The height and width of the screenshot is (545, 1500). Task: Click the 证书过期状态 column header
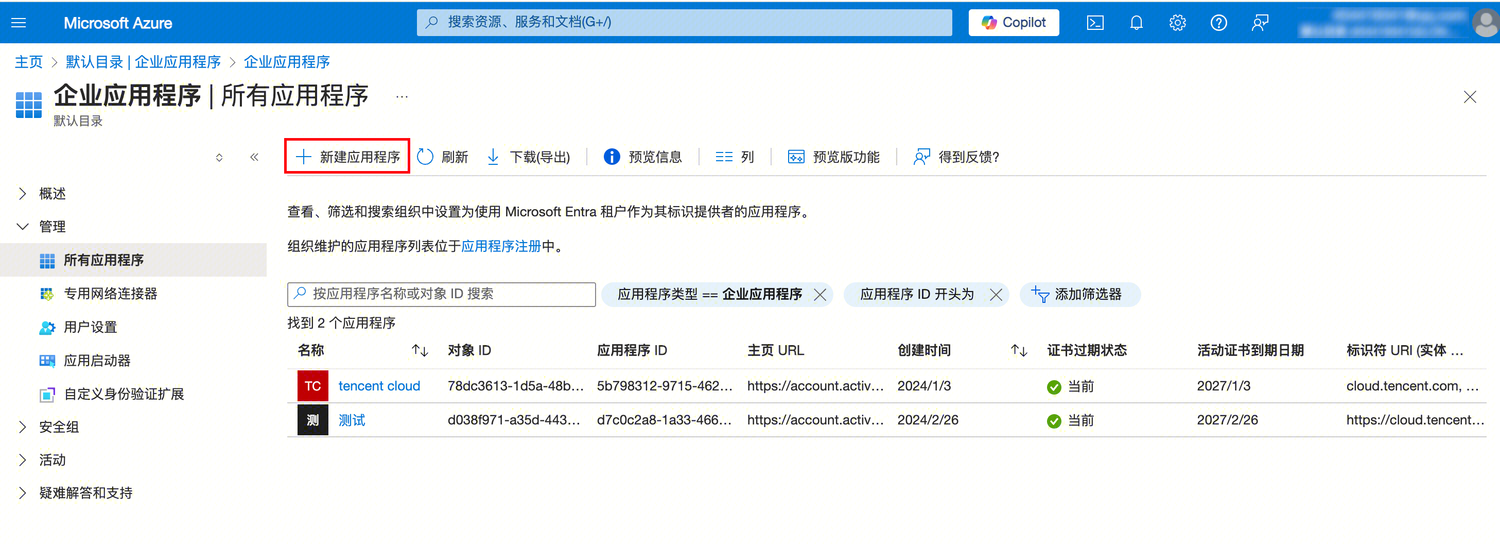pos(1087,351)
